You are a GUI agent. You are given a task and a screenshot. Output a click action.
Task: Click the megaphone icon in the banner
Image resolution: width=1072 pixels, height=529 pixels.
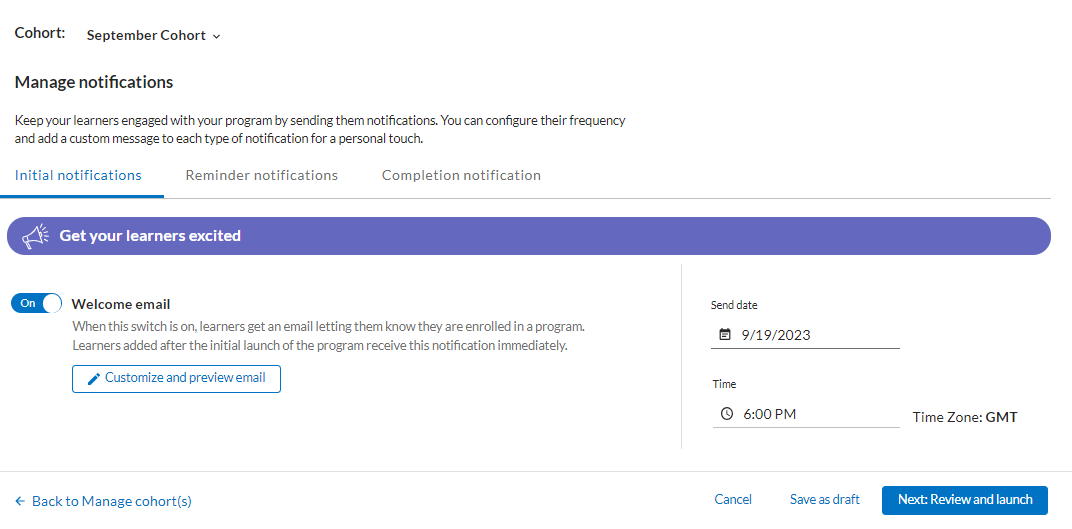coord(35,236)
